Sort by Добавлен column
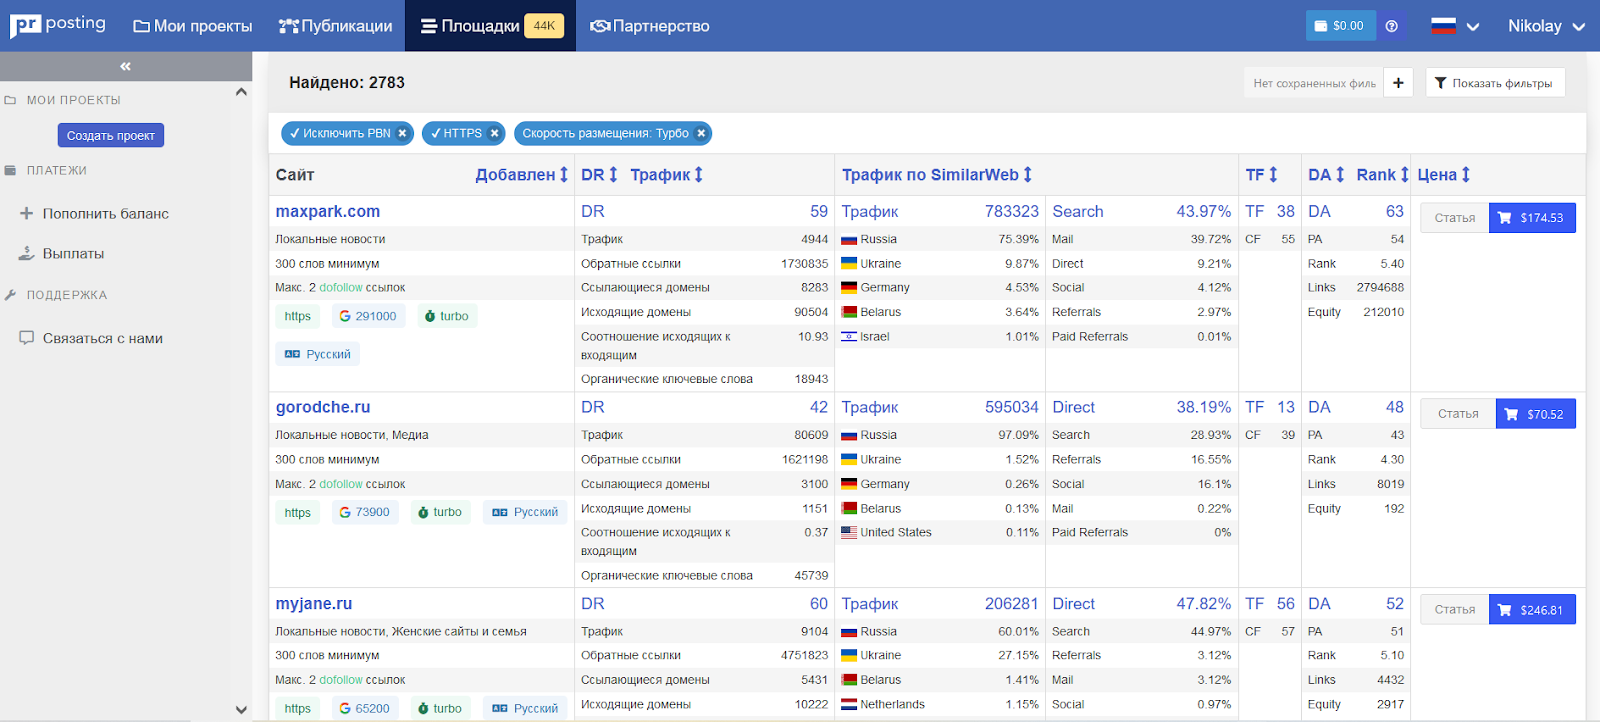This screenshot has height=722, width=1600. click(x=522, y=175)
